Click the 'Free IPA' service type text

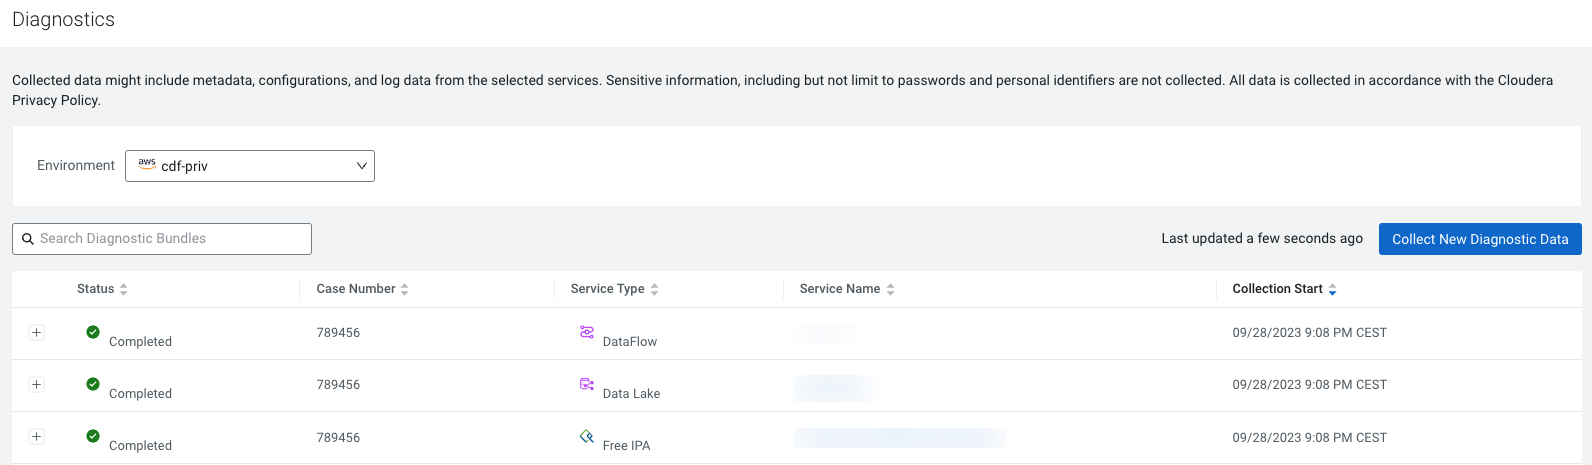click(626, 446)
